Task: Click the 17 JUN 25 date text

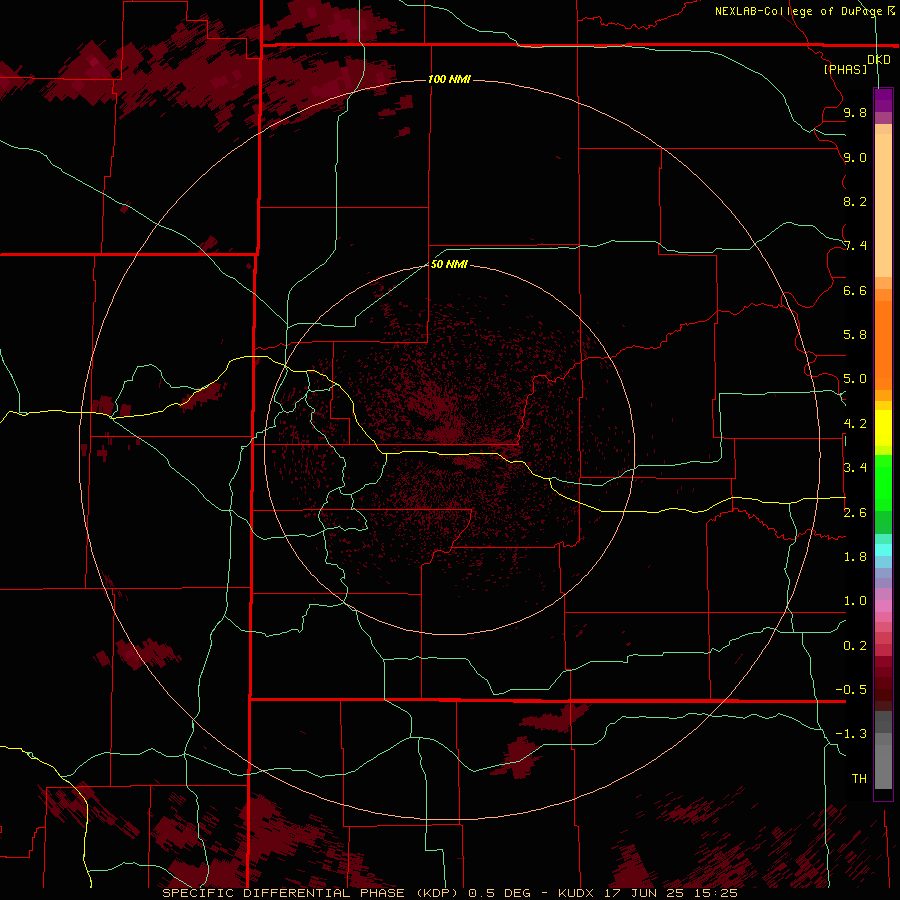Action: click(x=642, y=893)
